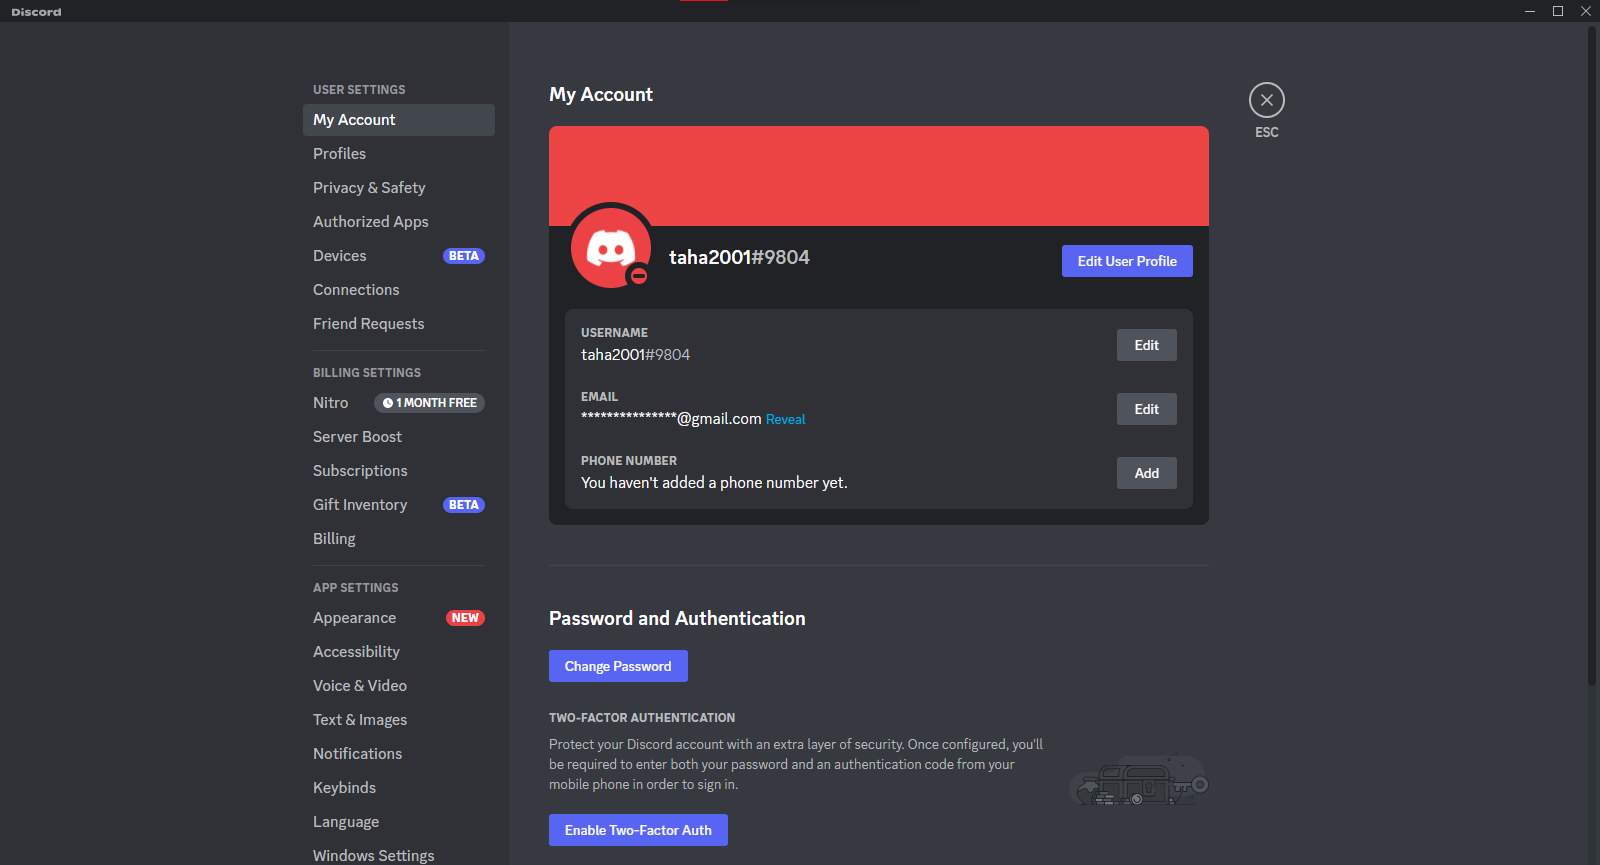1600x865 pixels.
Task: Reveal the hidden email address
Action: (785, 420)
